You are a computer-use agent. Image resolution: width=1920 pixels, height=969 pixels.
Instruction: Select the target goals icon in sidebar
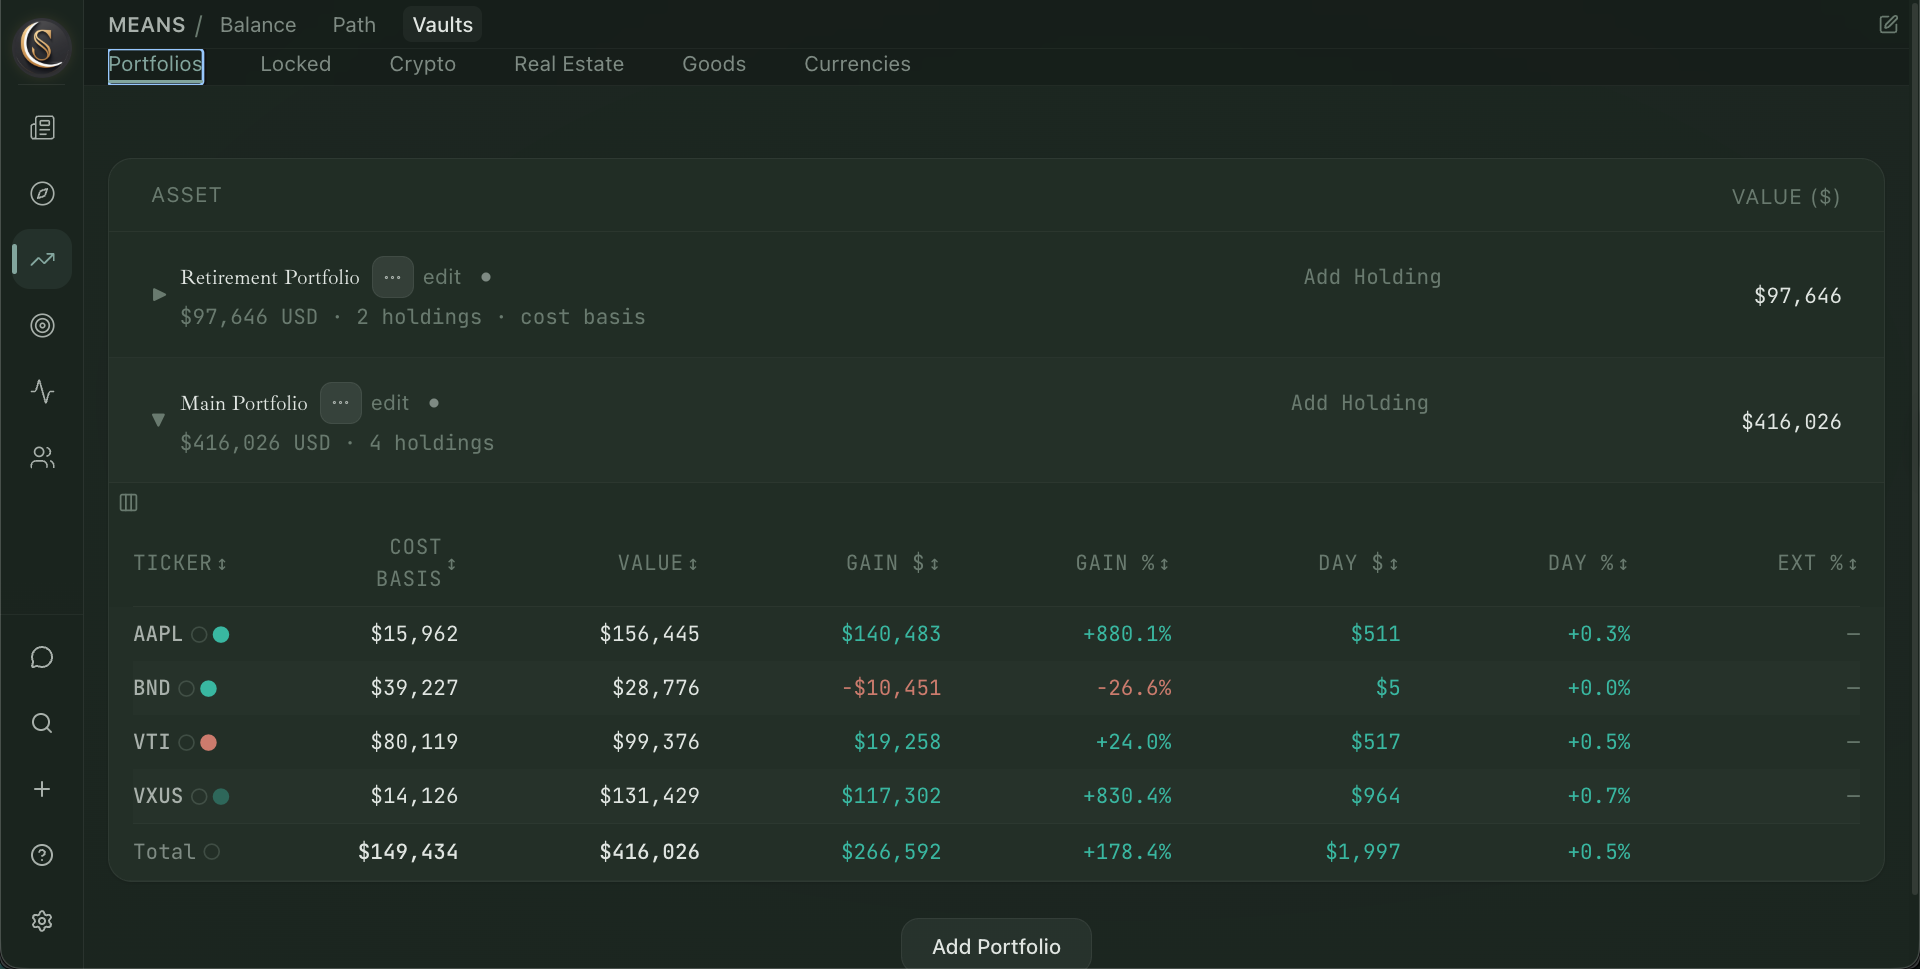42,325
